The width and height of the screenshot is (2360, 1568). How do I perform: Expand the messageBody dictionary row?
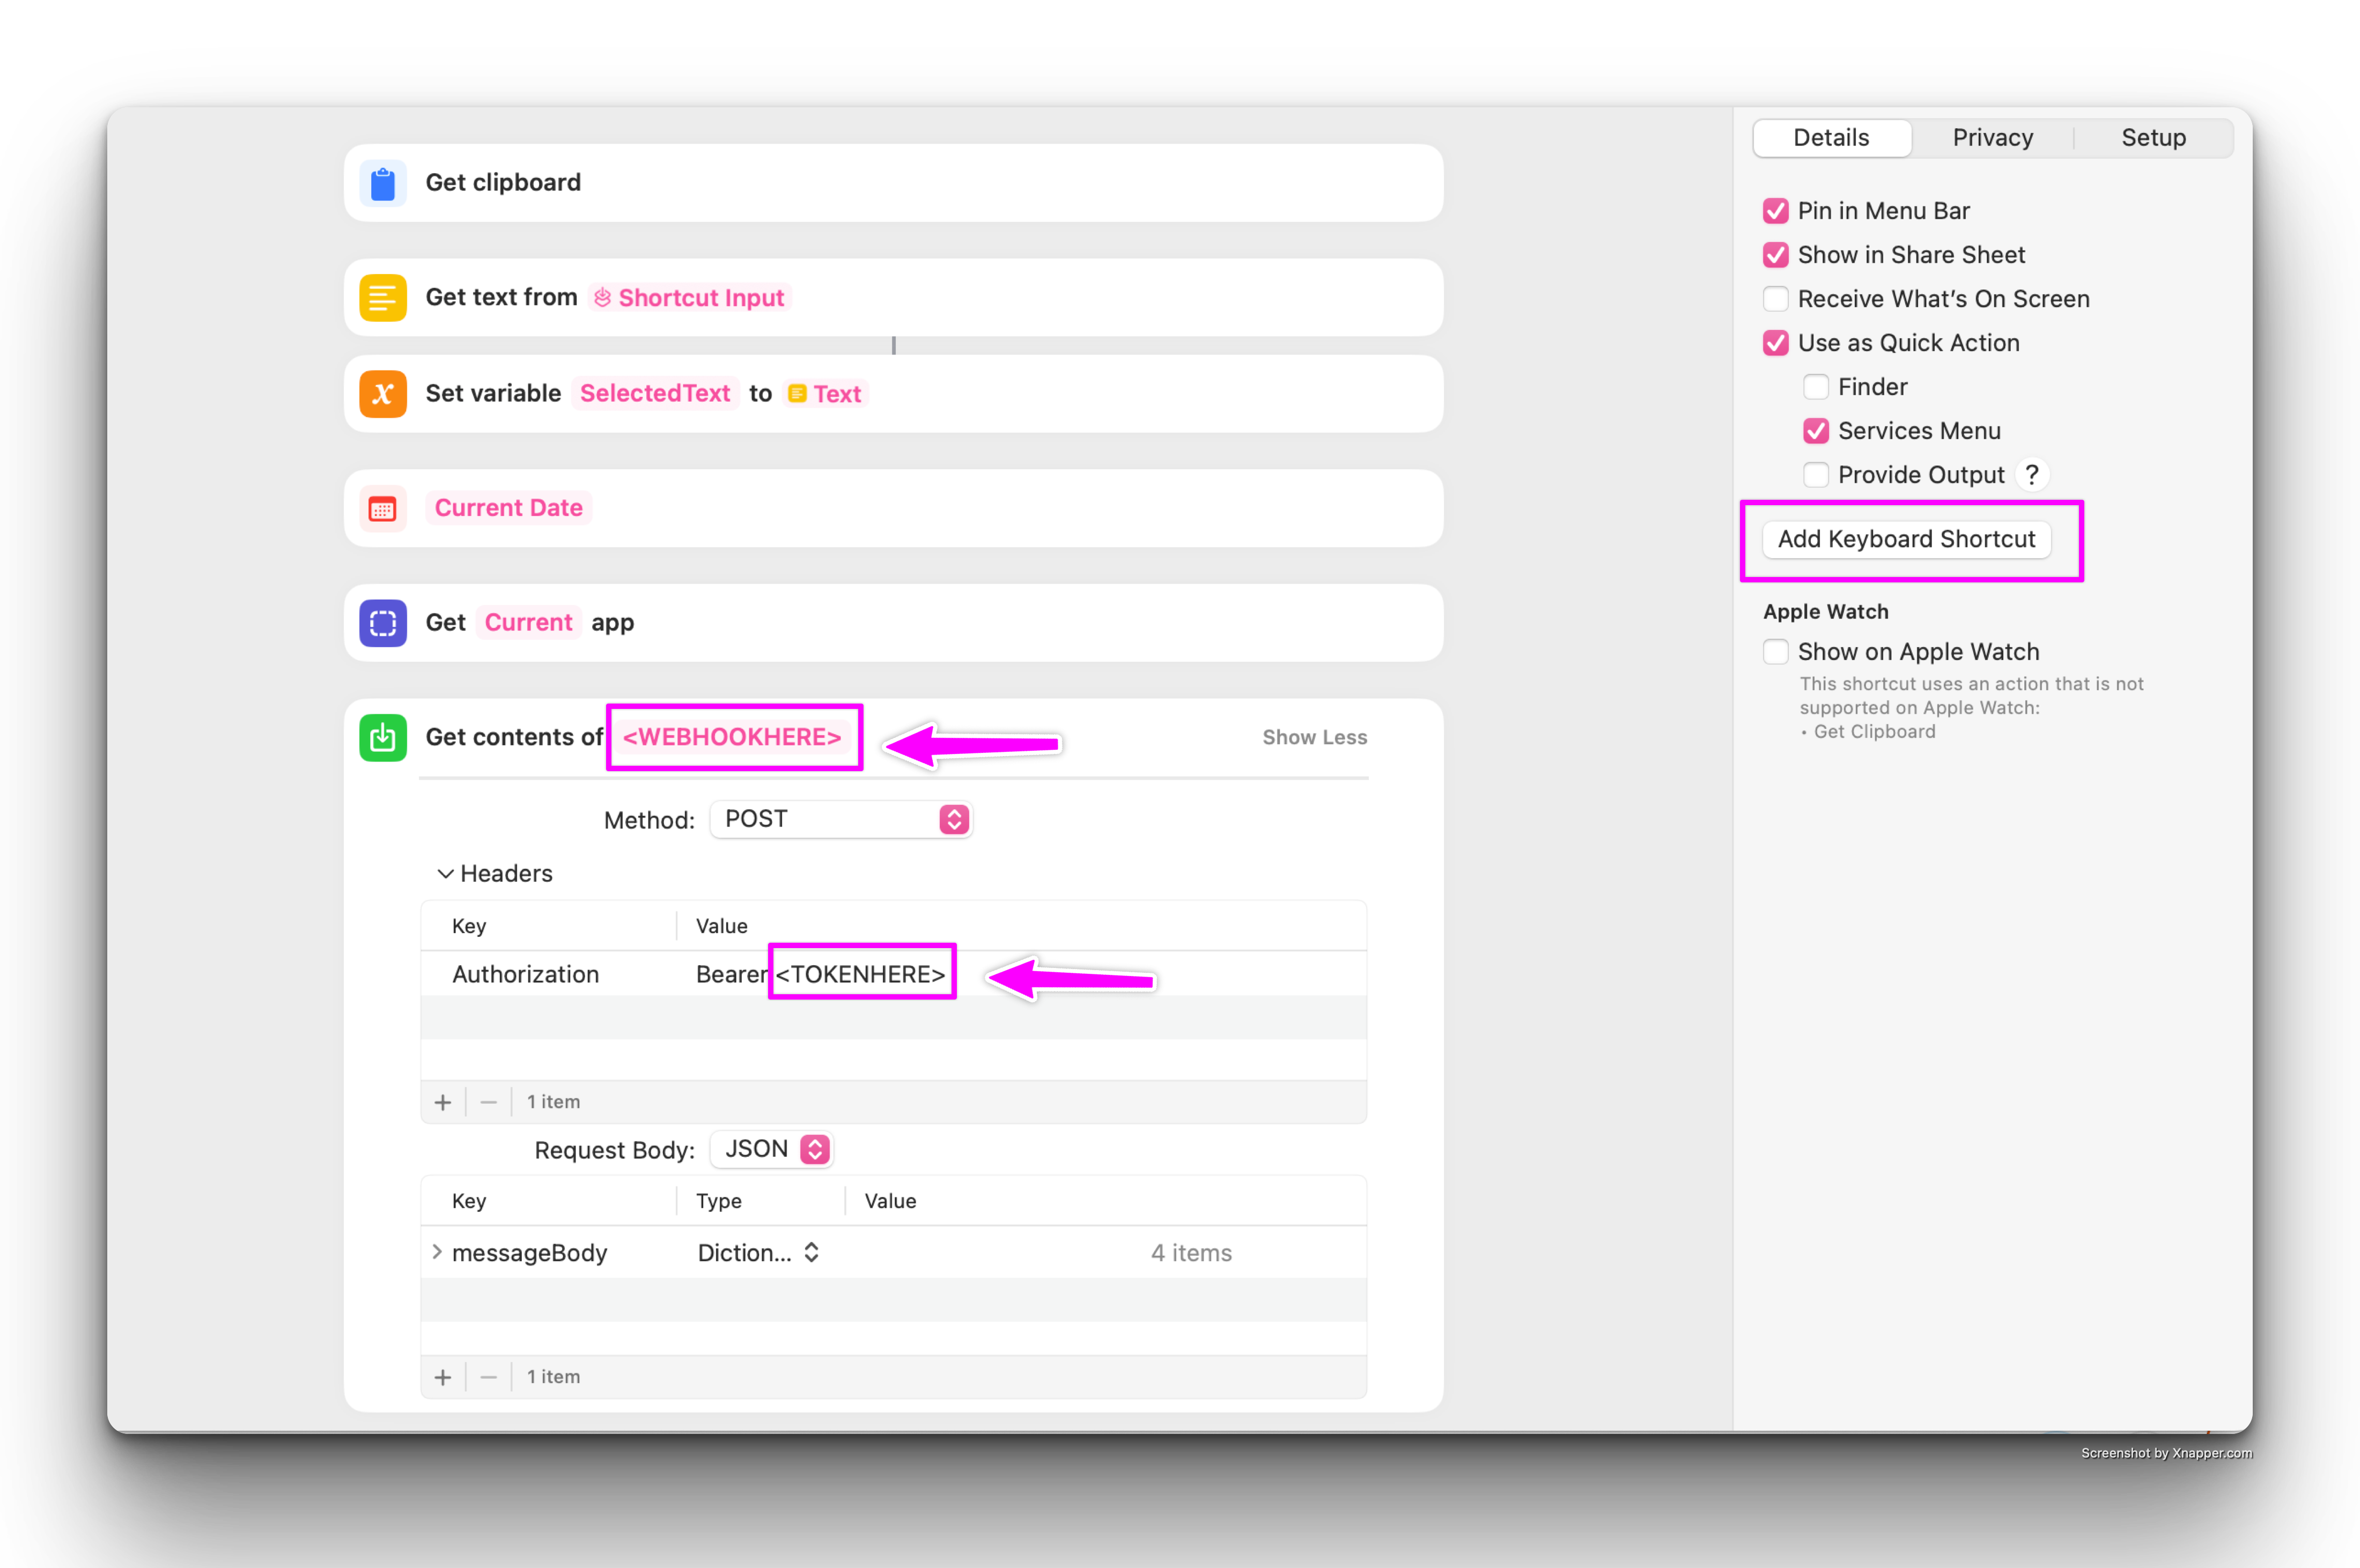pyautogui.click(x=437, y=1253)
